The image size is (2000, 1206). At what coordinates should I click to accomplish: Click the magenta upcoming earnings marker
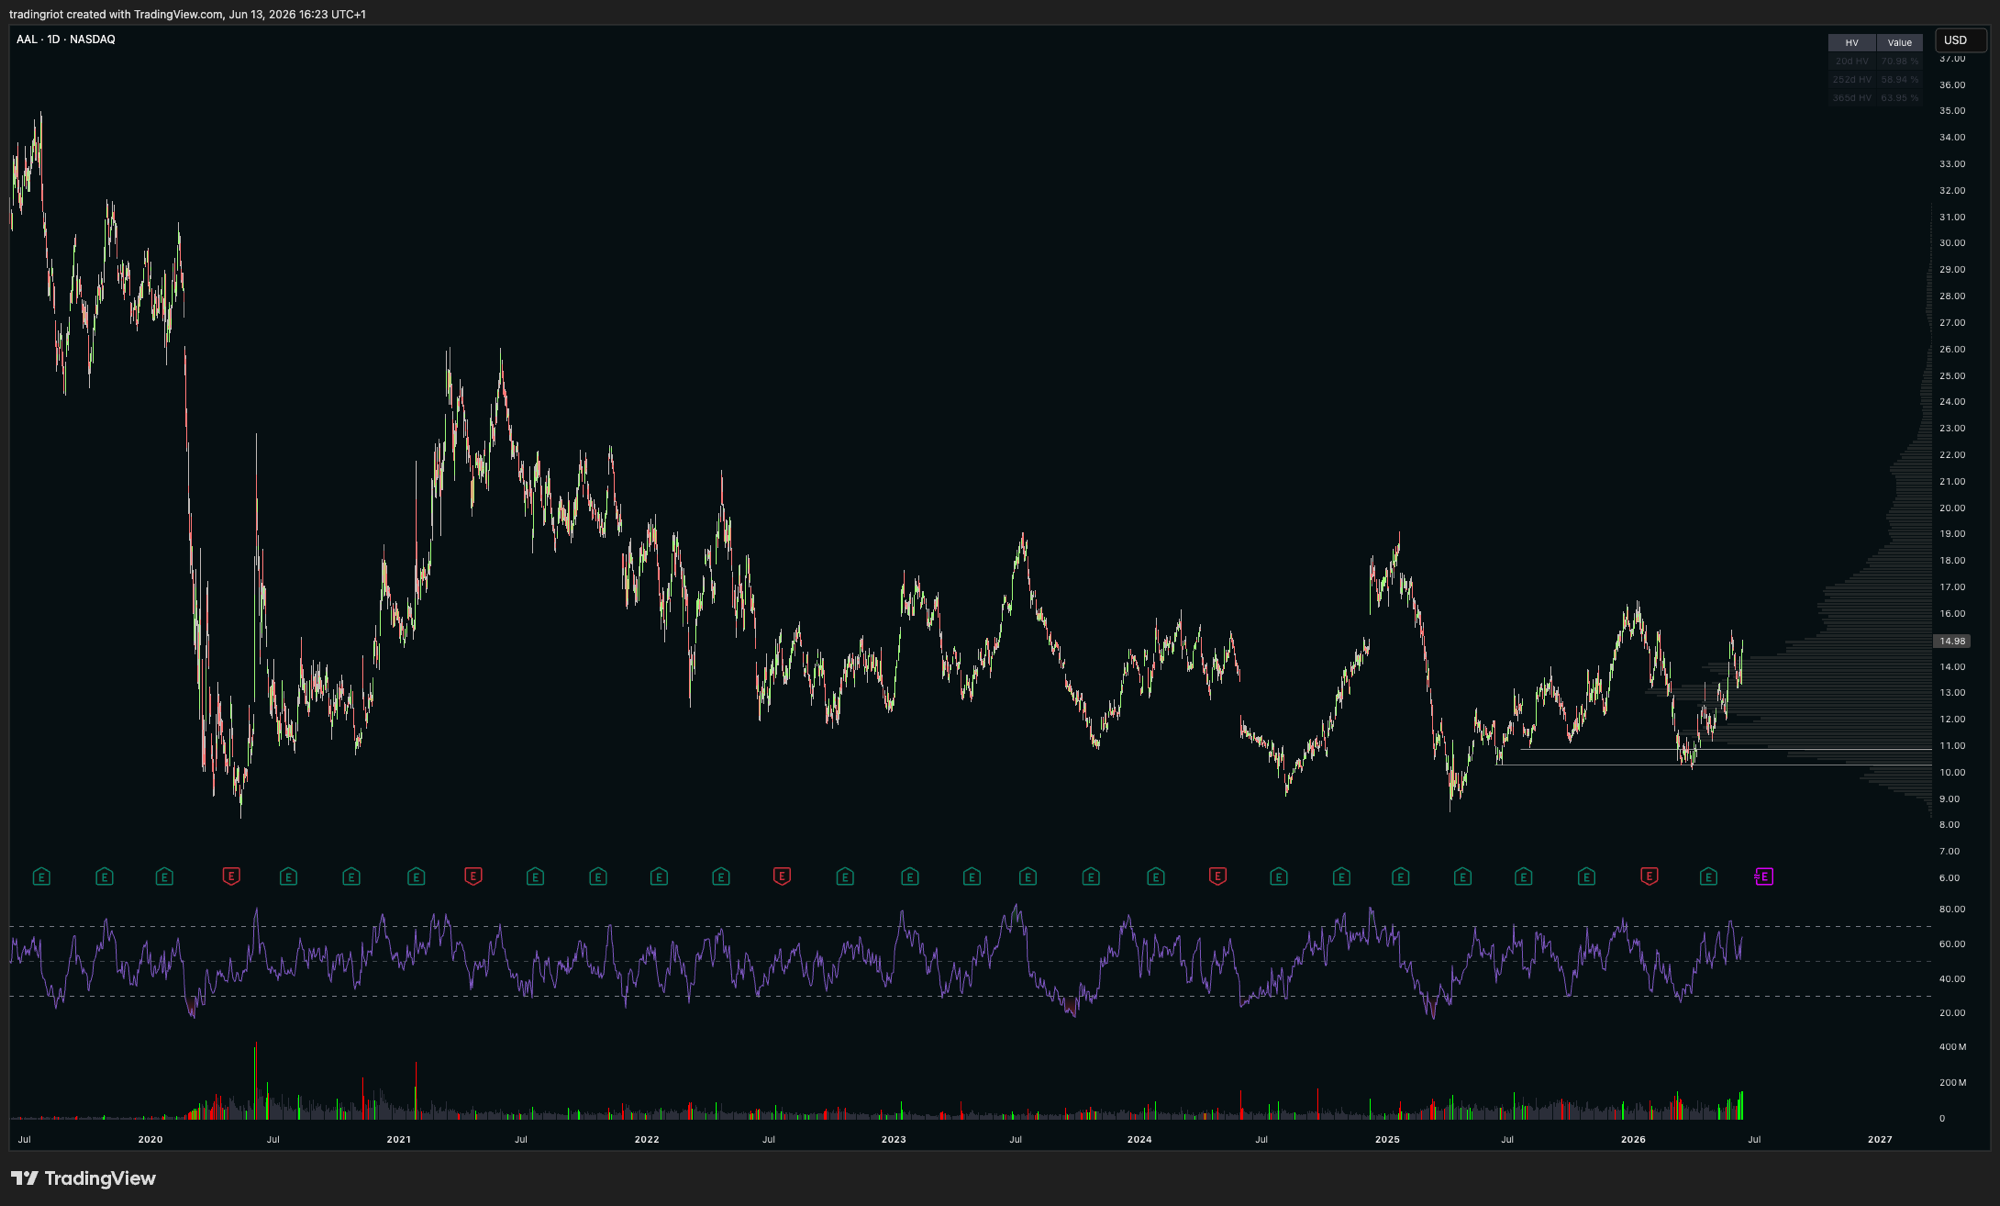1764,877
